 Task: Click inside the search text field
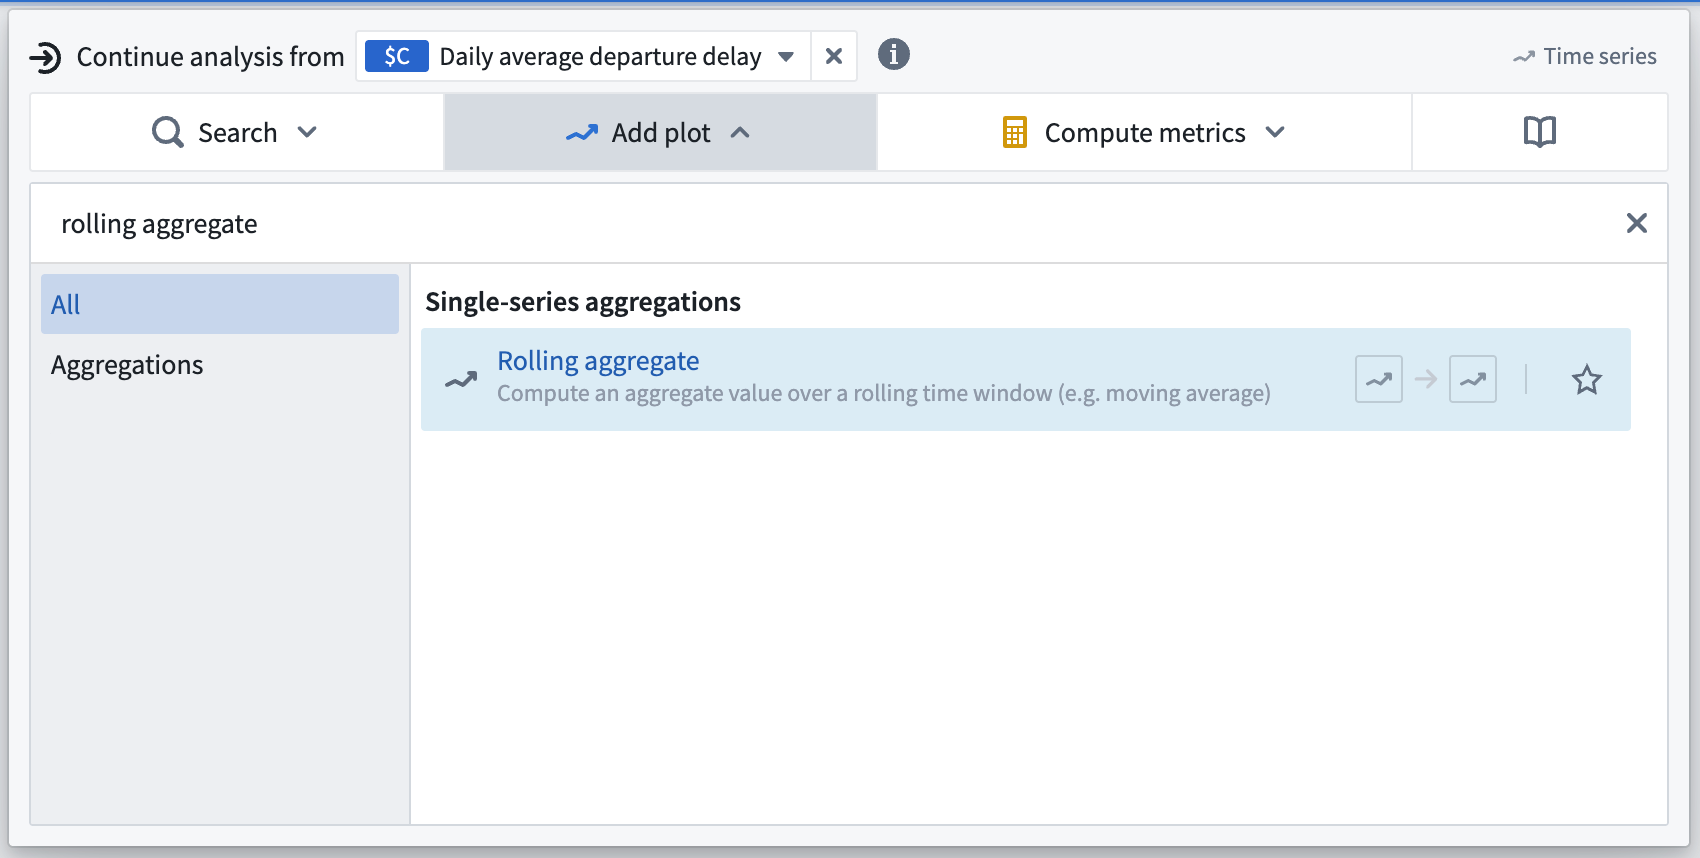400,223
